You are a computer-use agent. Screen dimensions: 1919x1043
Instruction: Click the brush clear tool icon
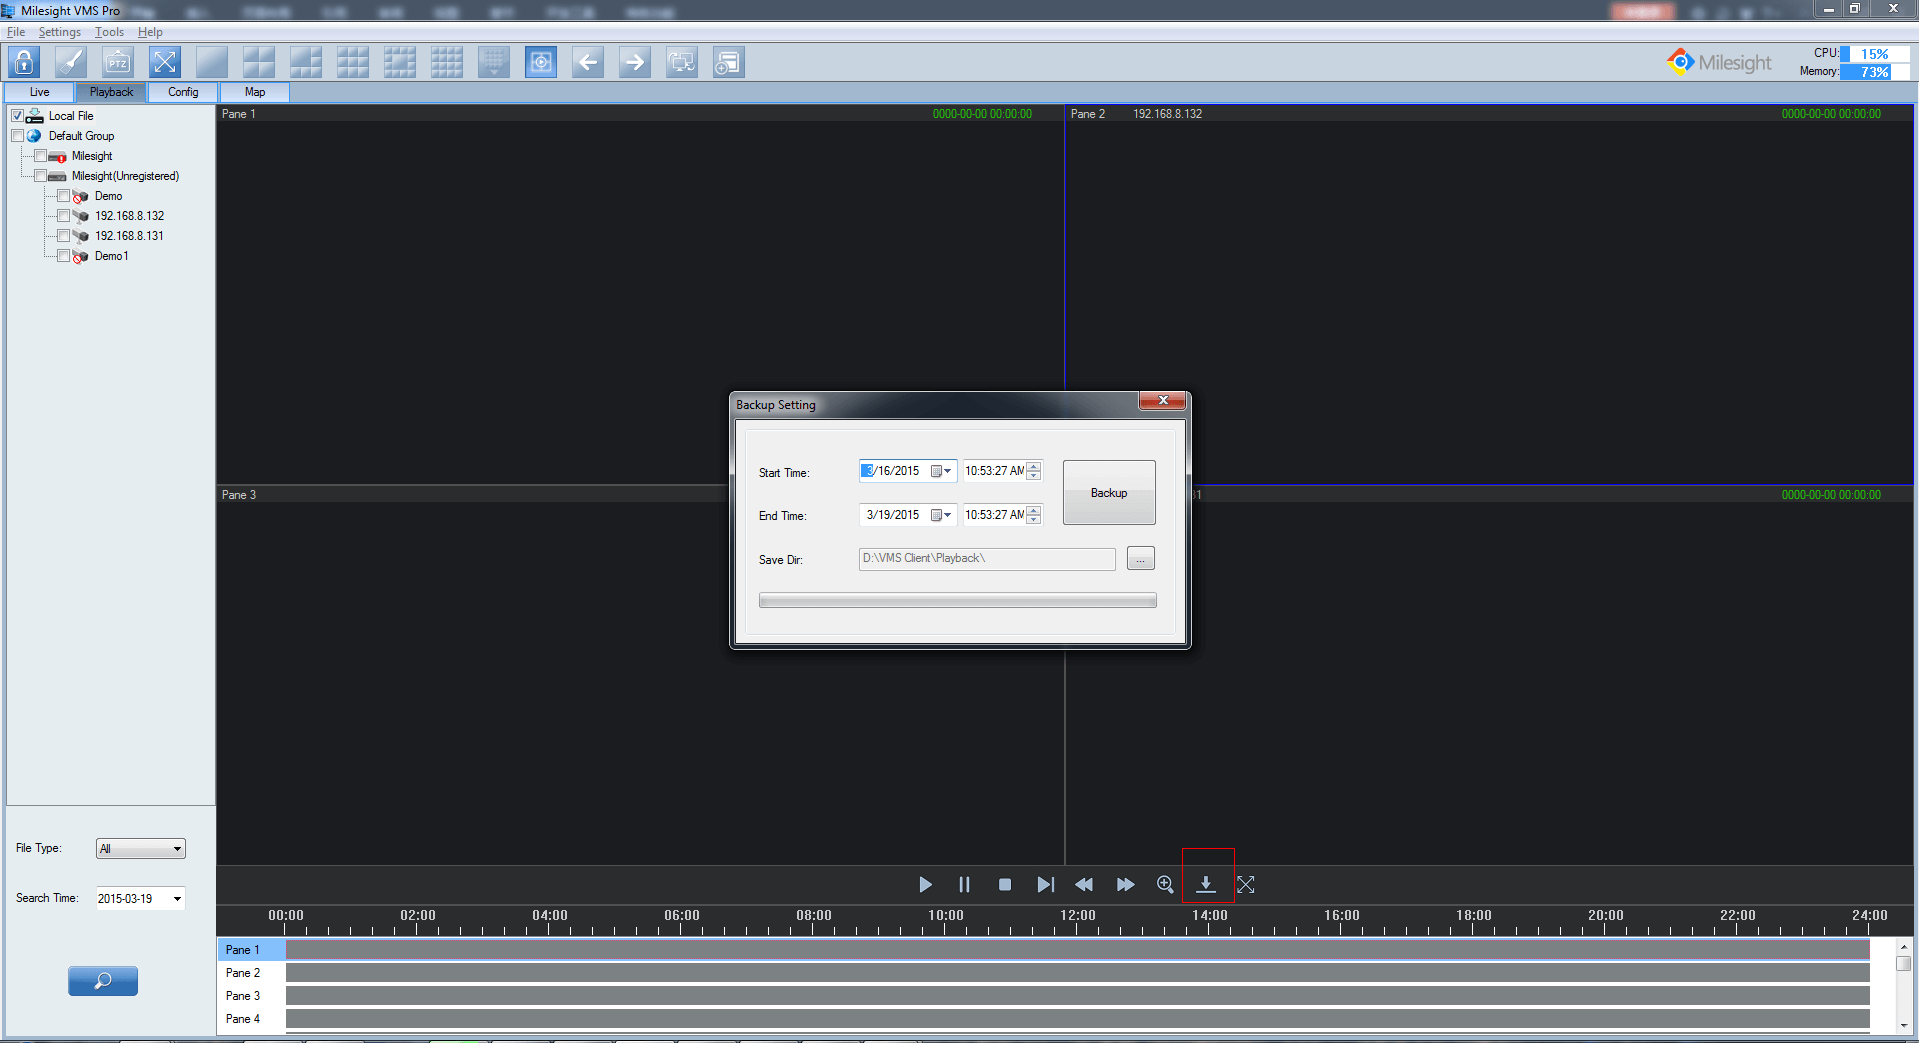point(71,62)
